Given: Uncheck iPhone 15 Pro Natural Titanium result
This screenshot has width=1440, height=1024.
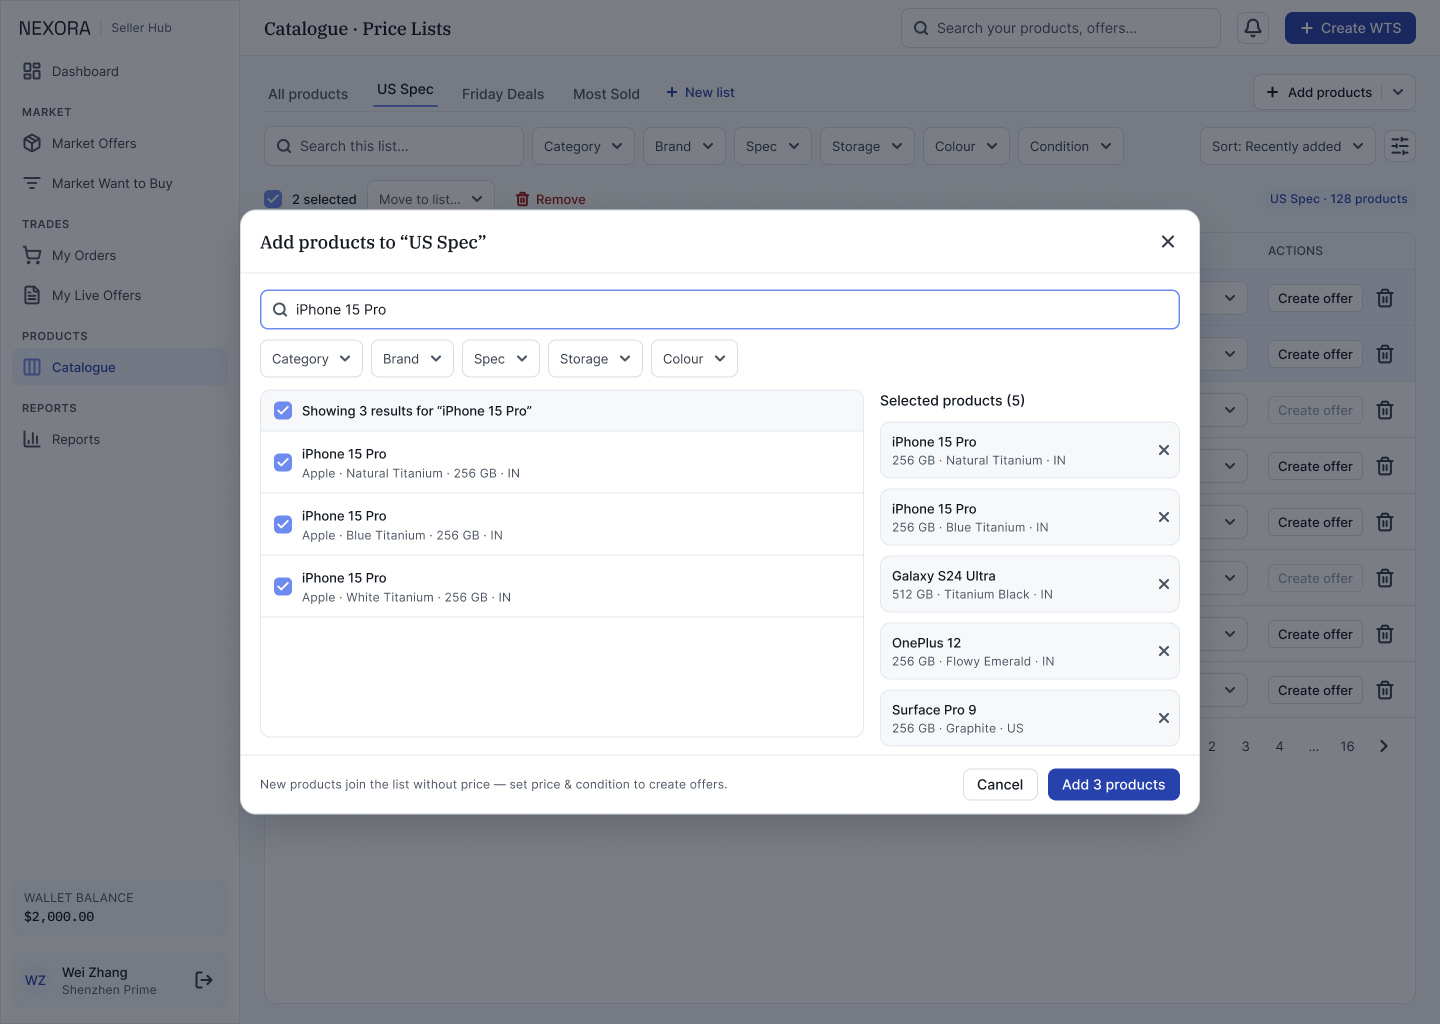Looking at the screenshot, I should [283, 462].
